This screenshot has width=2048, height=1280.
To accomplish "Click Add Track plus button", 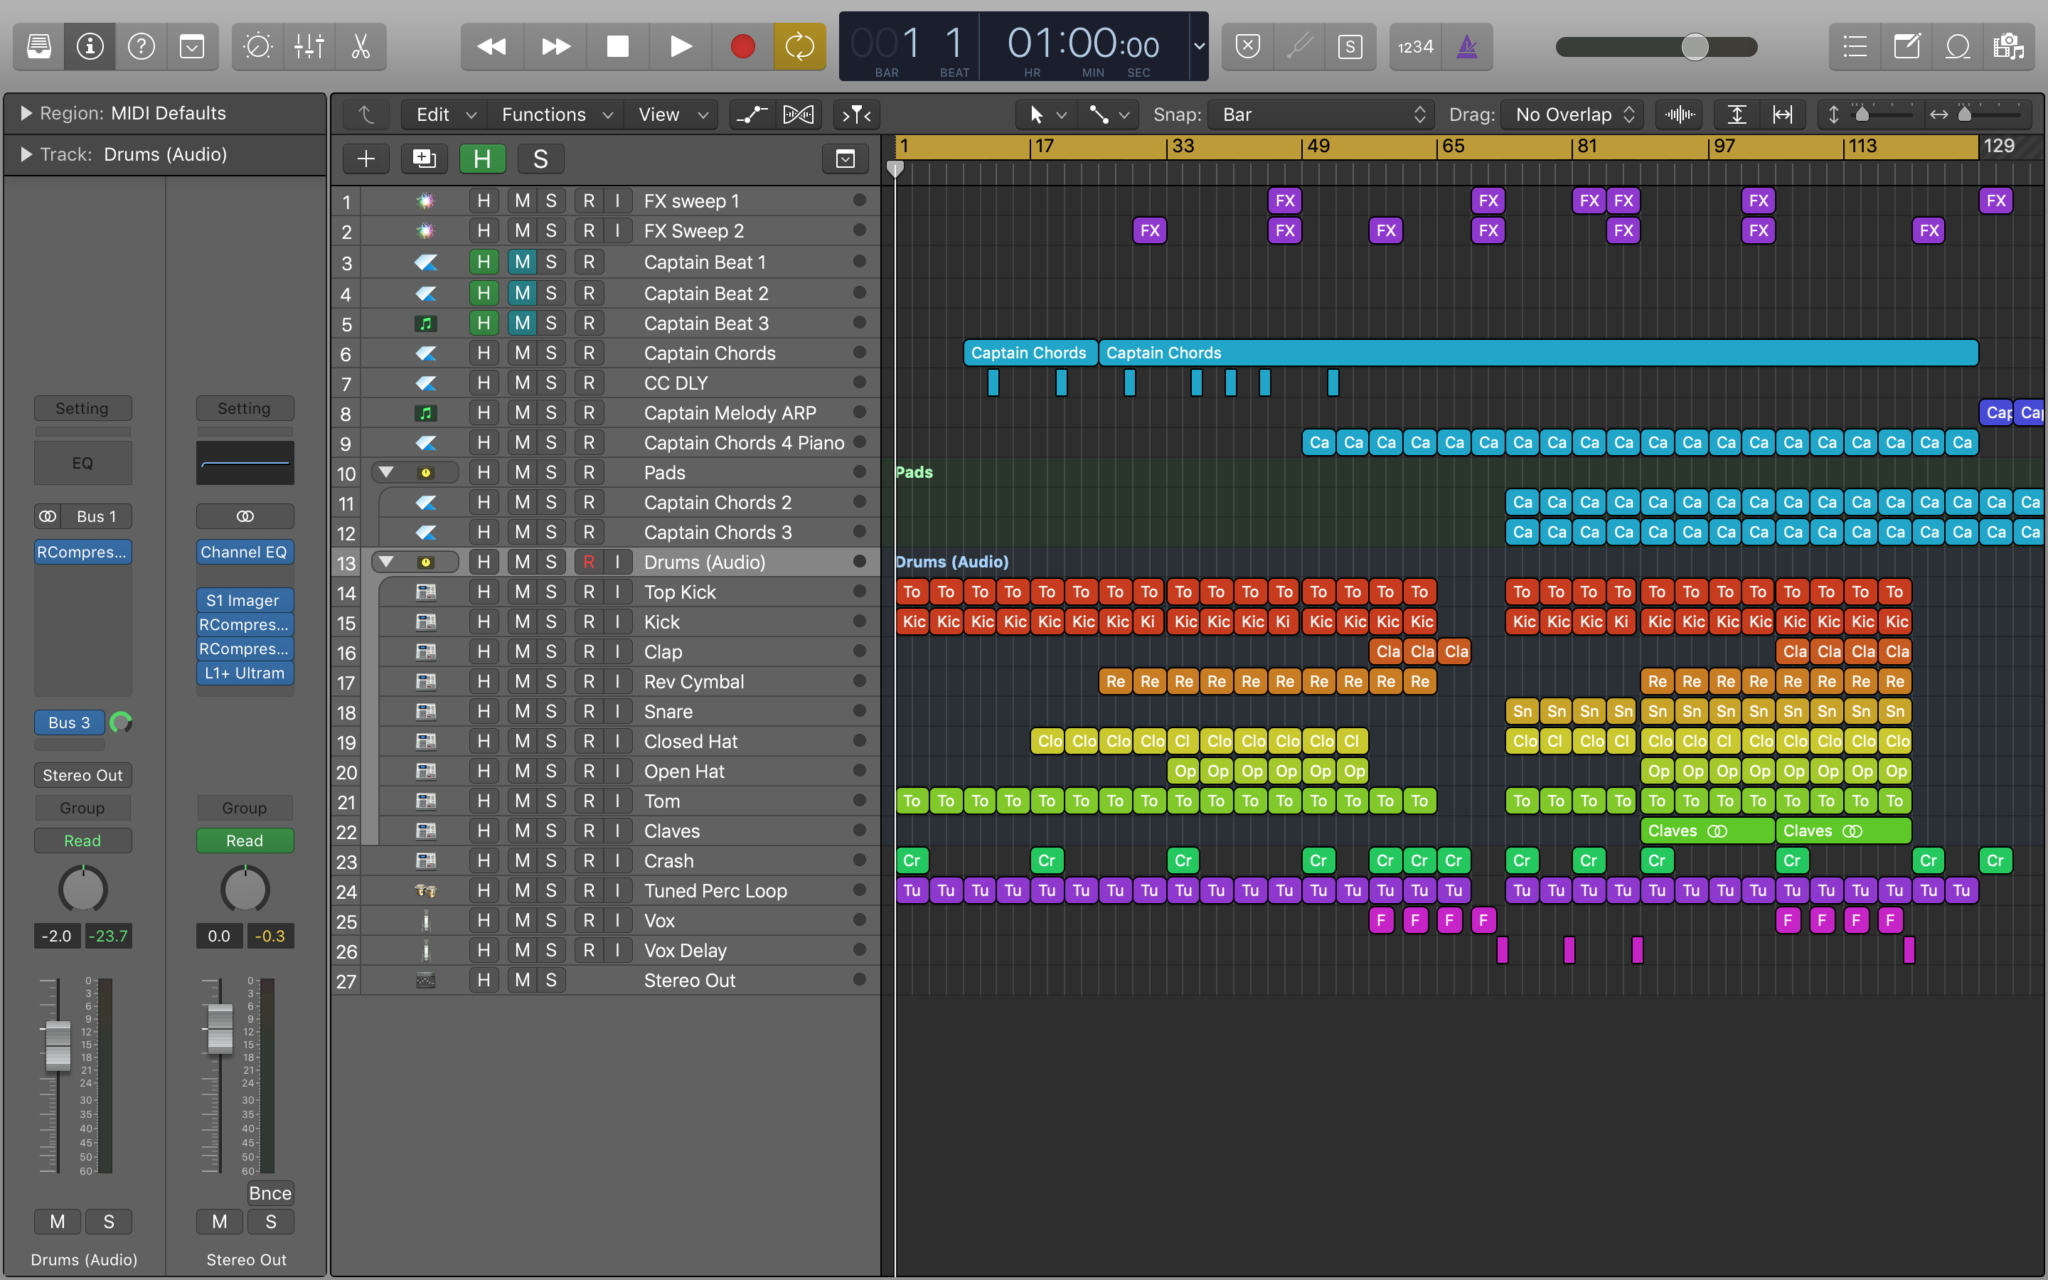I will (366, 159).
